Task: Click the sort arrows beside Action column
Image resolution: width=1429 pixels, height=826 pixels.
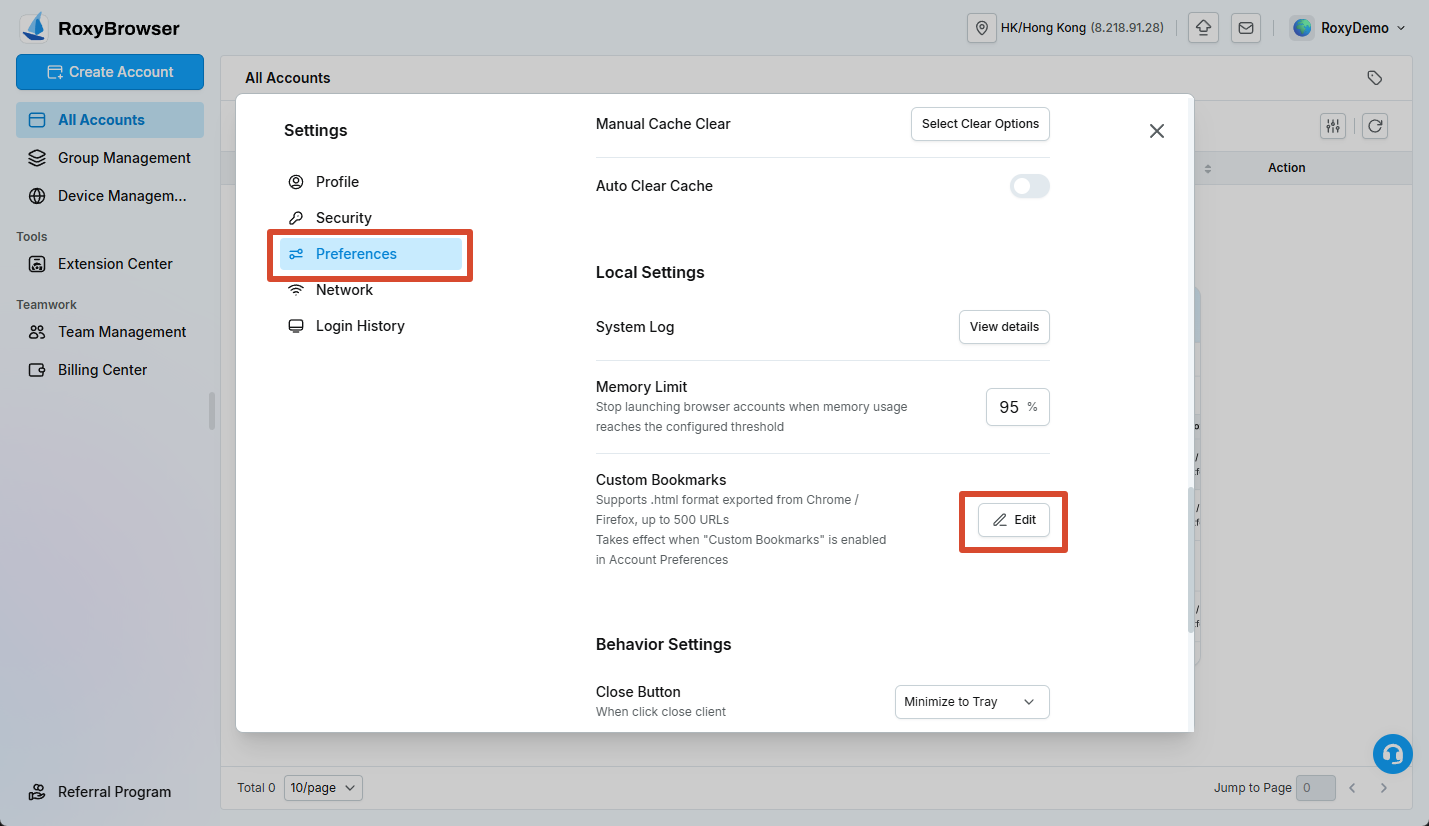Action: (x=1207, y=168)
